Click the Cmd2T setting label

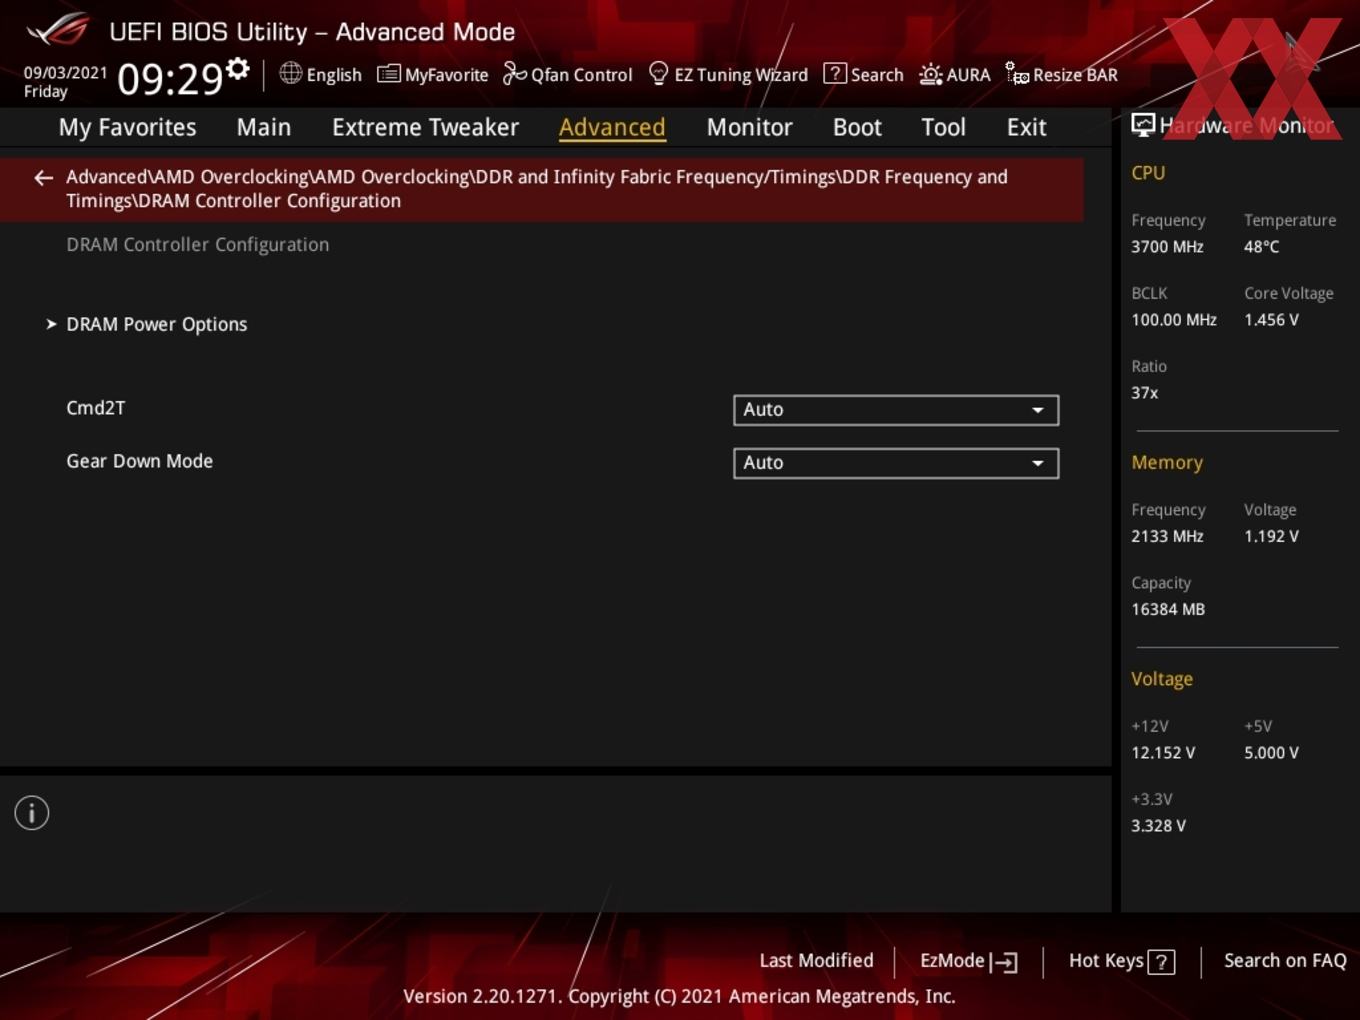96,408
